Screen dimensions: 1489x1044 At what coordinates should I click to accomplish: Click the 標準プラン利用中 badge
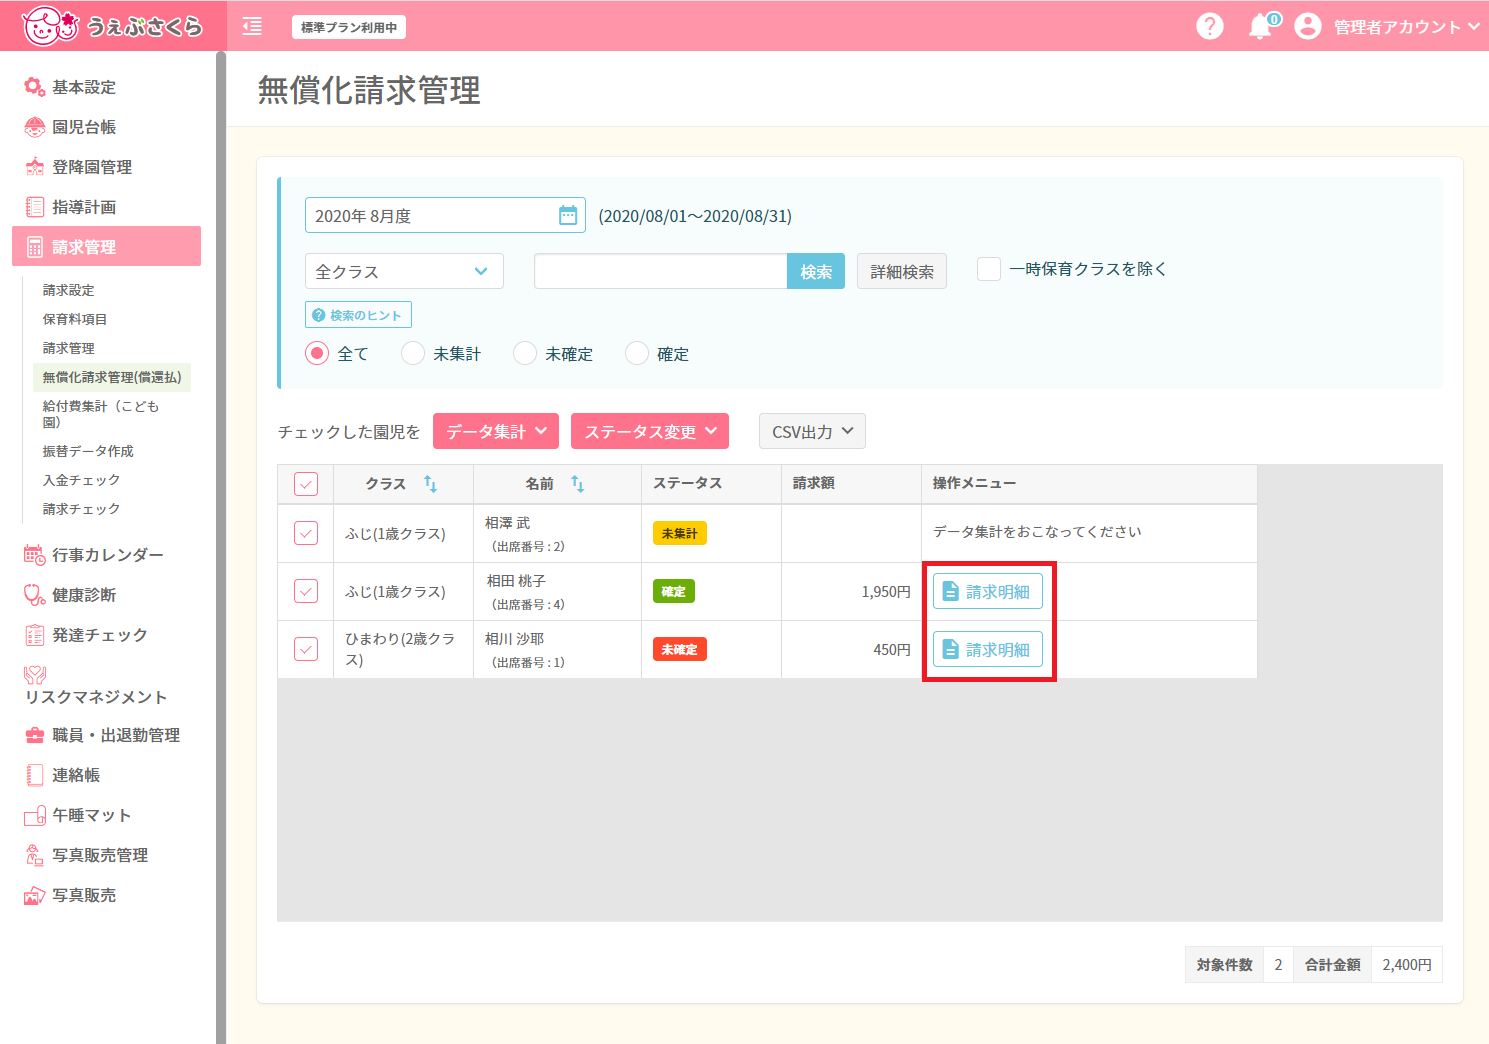pos(349,27)
